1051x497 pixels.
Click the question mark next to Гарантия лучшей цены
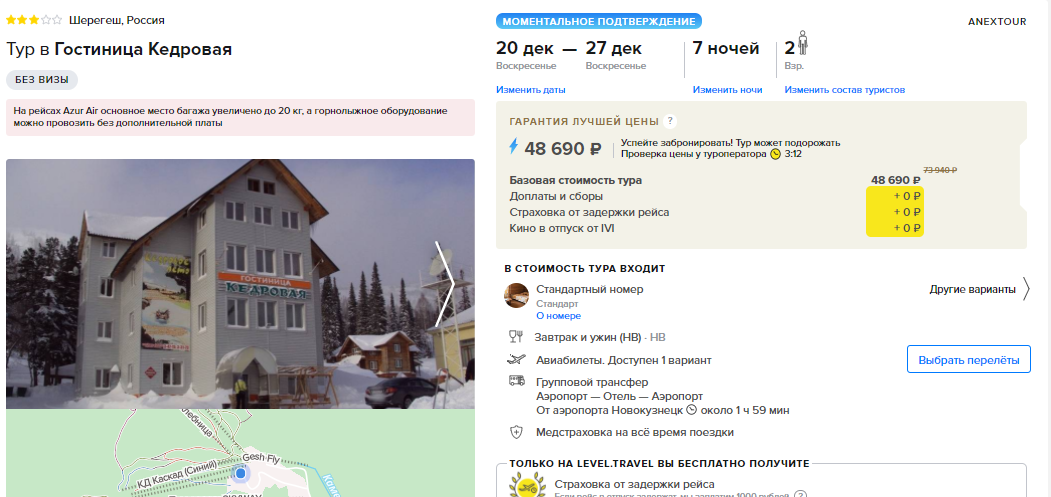coord(670,121)
